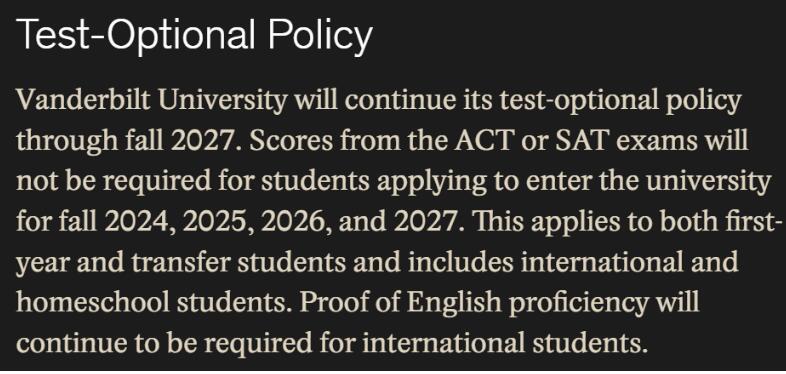Click the words not be required

[114, 182]
